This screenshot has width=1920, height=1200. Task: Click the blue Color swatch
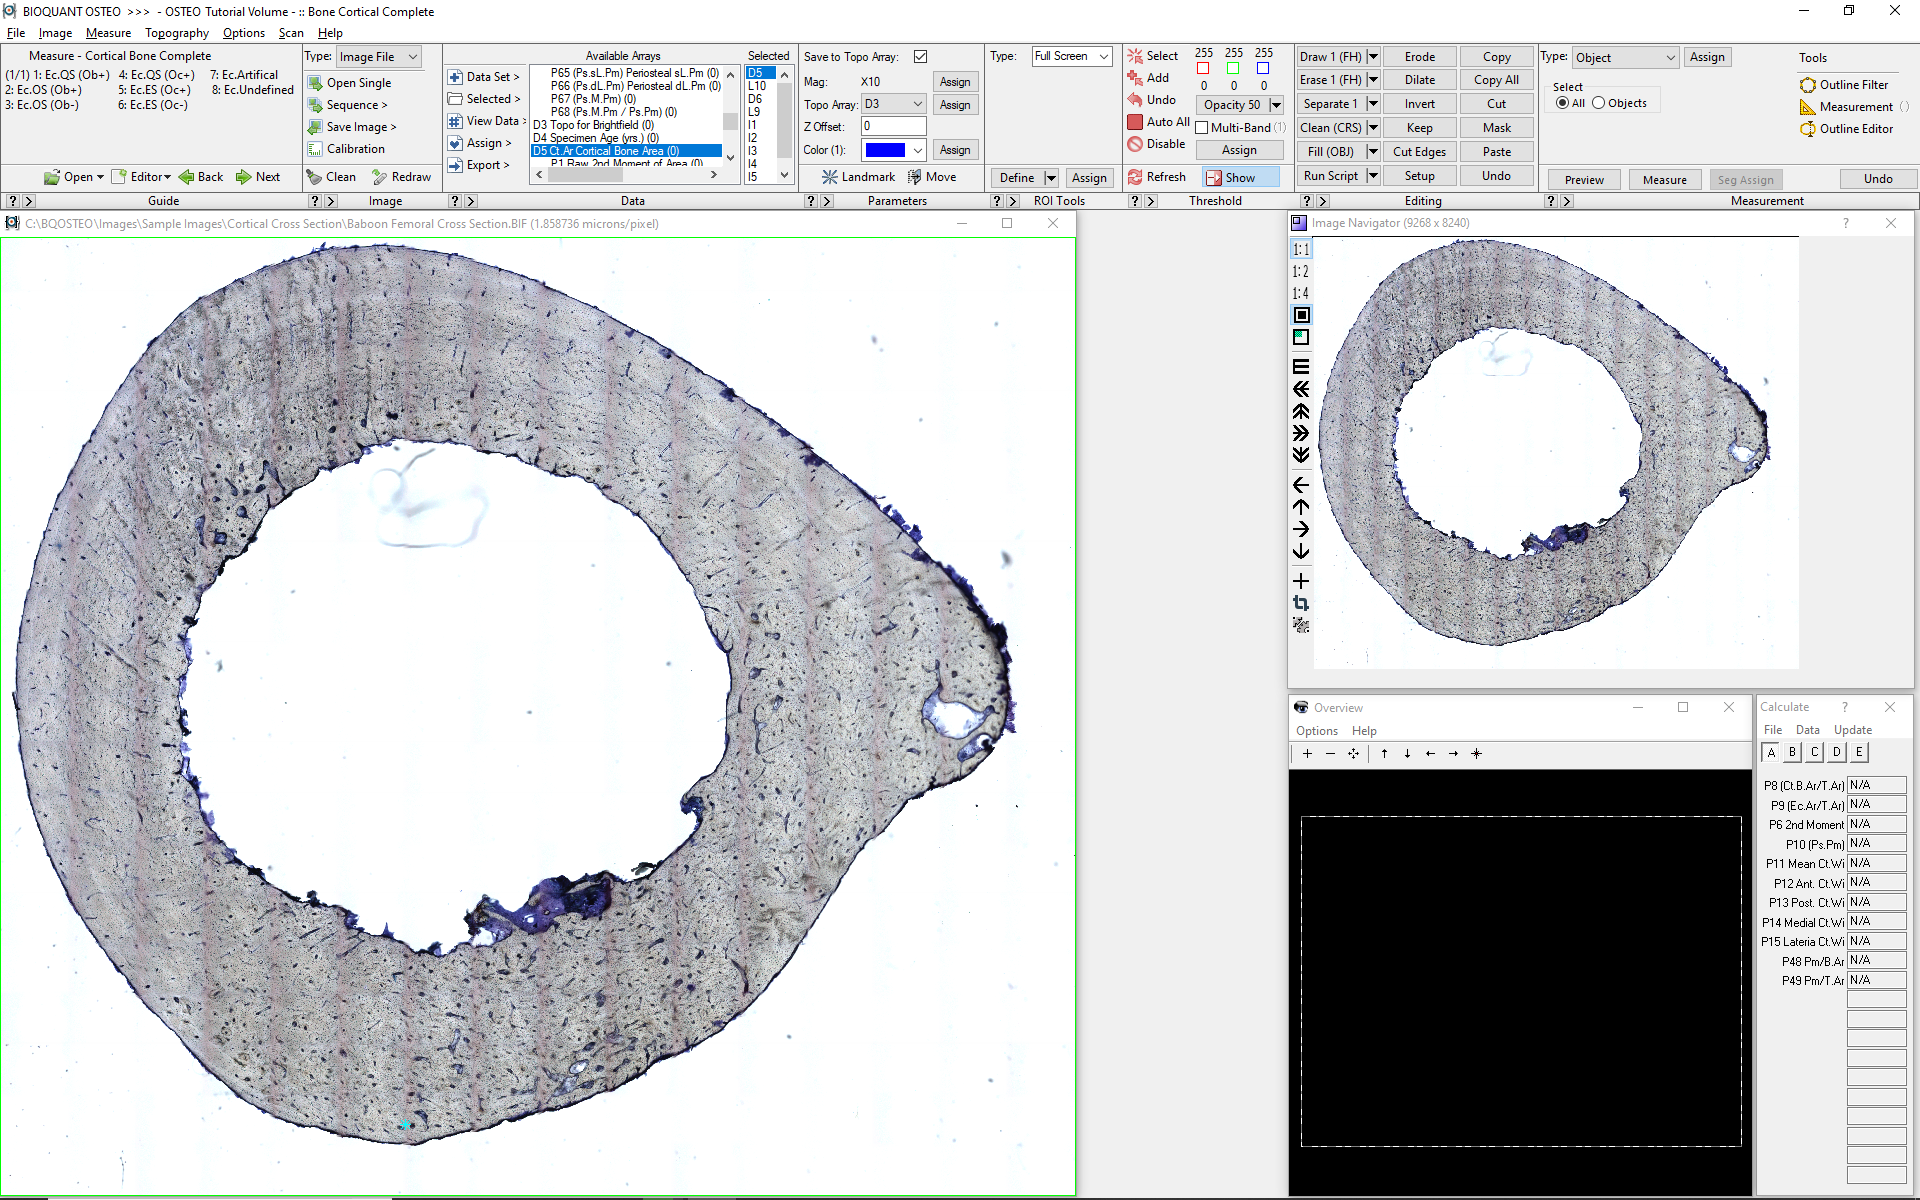click(x=885, y=150)
